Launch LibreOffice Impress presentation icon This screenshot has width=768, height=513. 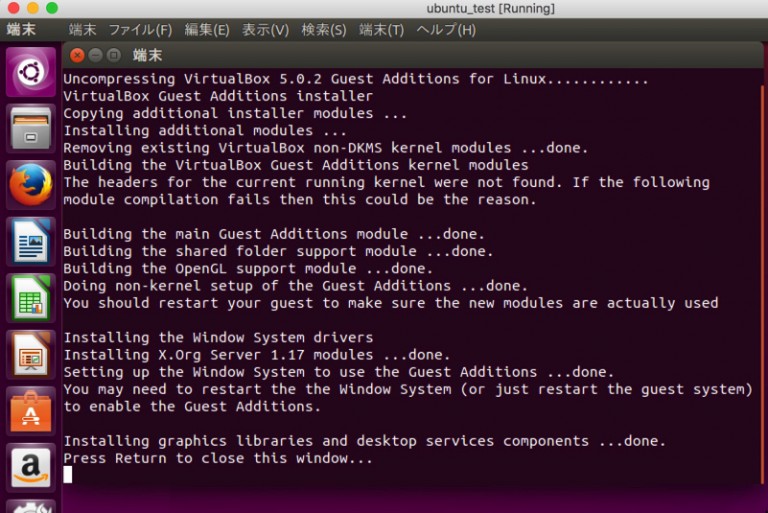pos(30,355)
